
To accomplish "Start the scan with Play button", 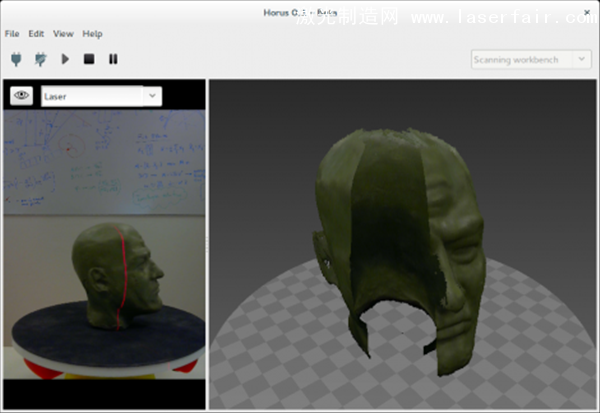I will (x=65, y=59).
